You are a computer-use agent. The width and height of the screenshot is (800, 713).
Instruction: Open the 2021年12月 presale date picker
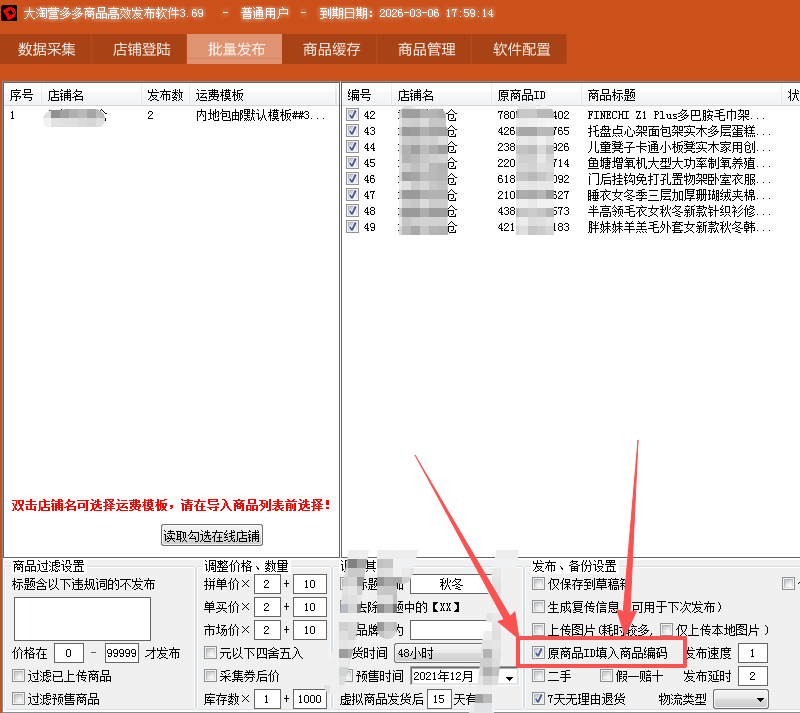[x=510, y=677]
